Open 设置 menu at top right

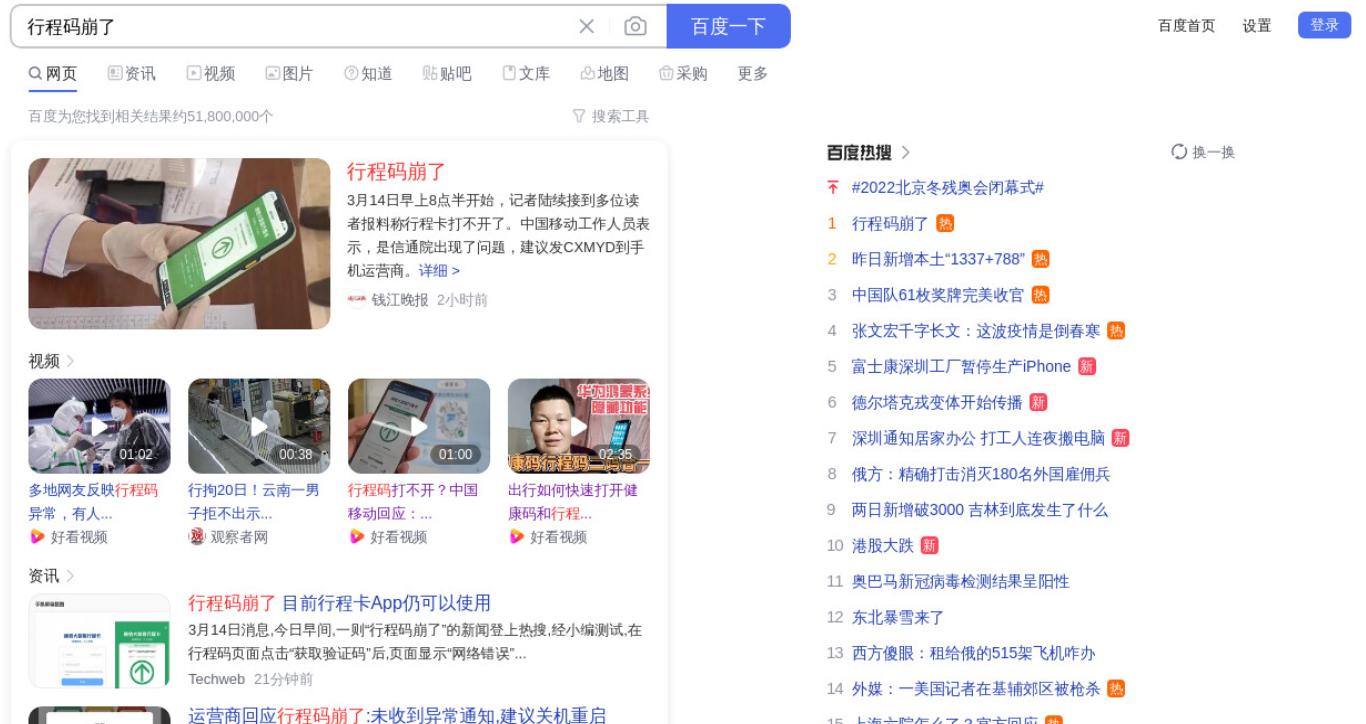(x=1257, y=26)
